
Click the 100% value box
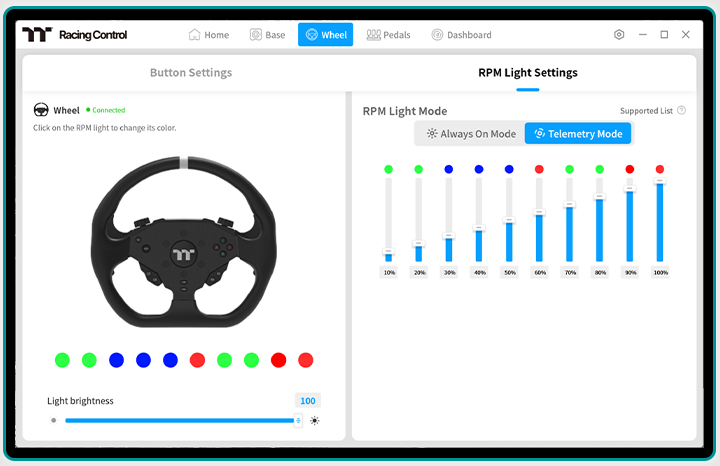[x=661, y=273]
